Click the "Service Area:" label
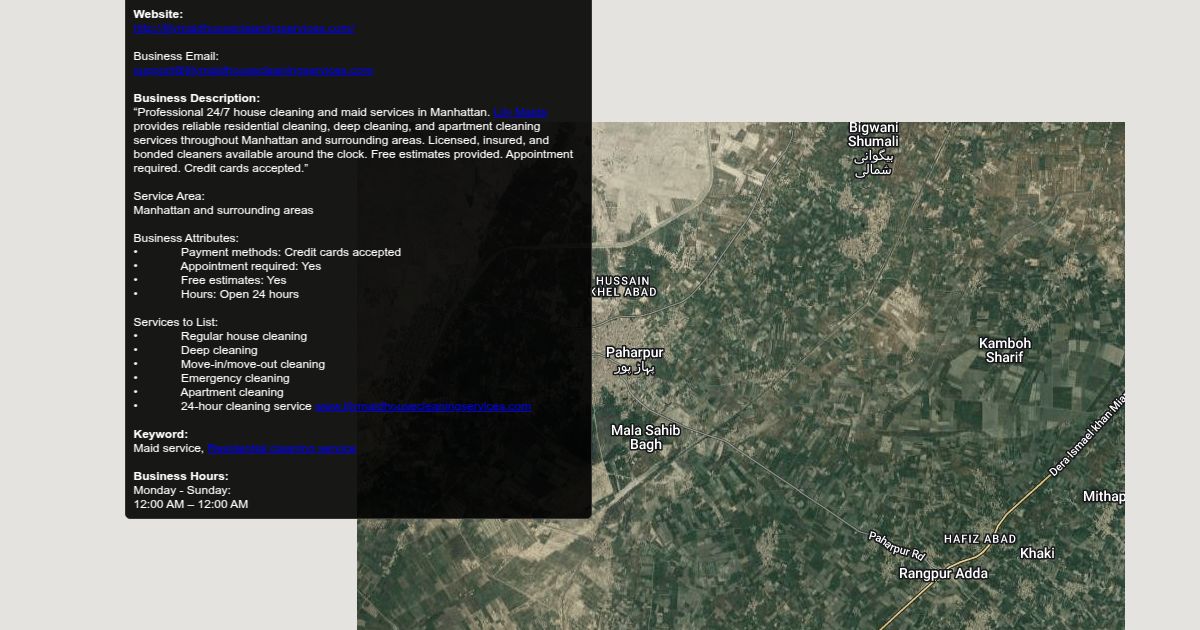1200x630 pixels. click(169, 197)
